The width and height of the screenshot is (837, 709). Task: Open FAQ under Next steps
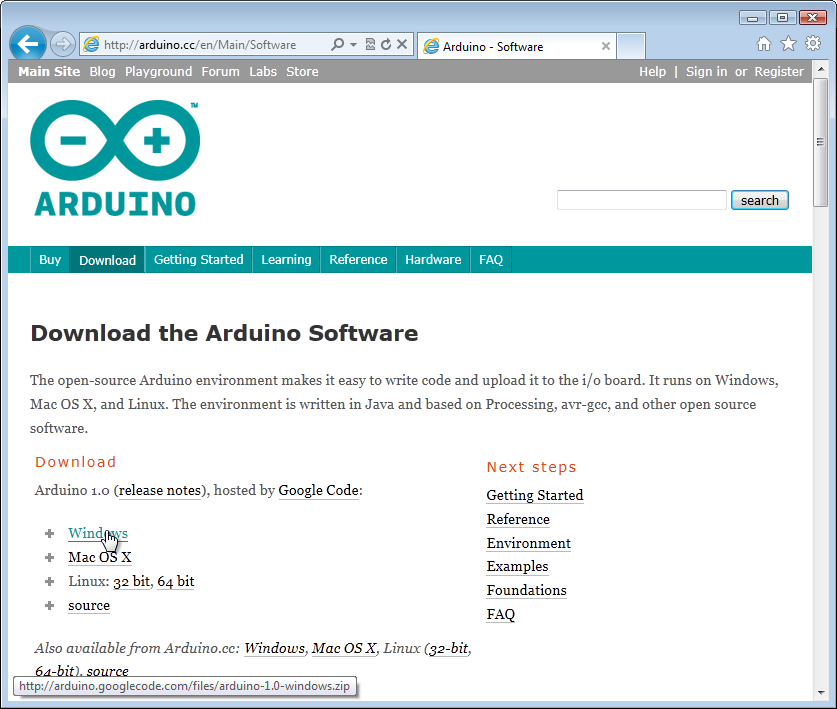501,614
